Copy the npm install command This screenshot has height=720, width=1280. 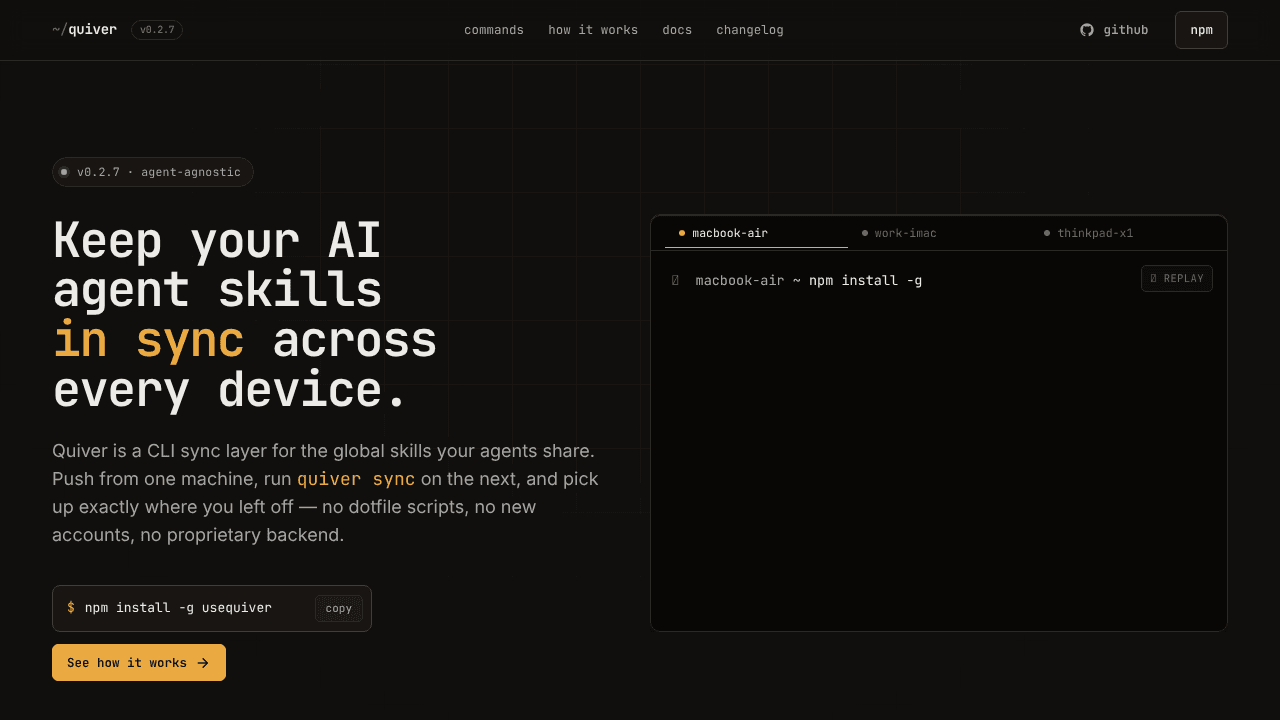(x=339, y=608)
